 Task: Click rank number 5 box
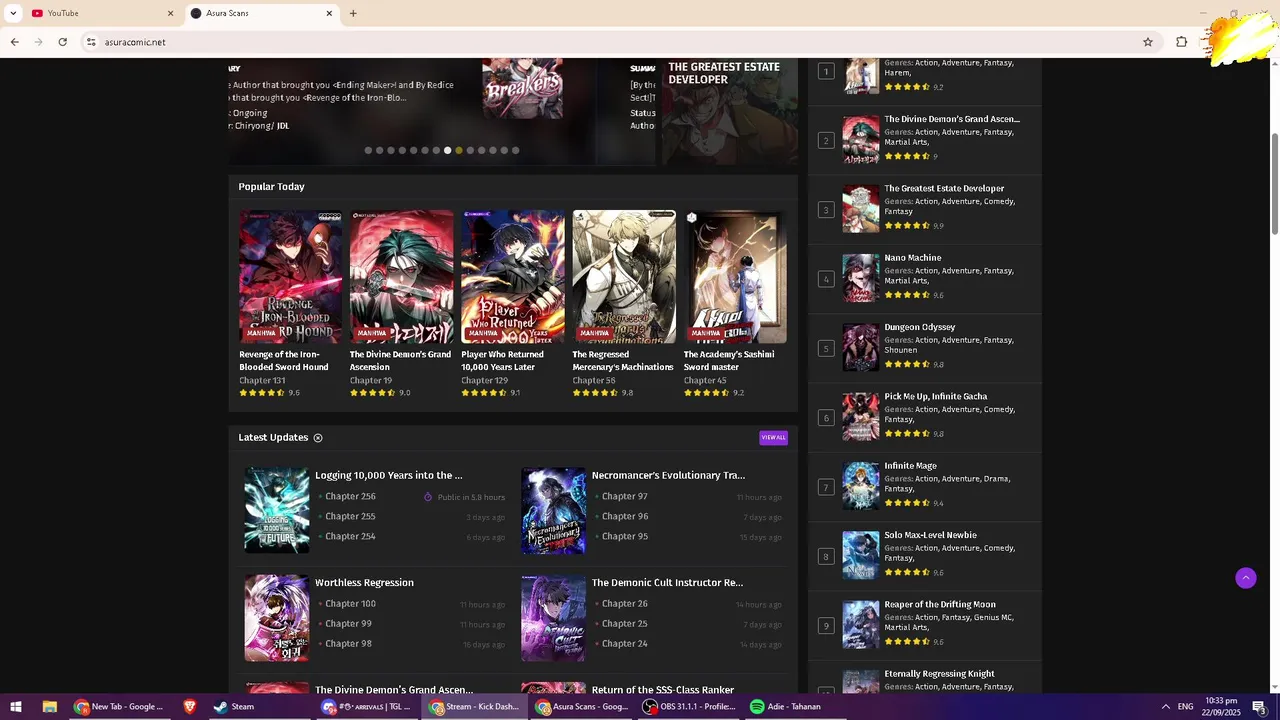tap(826, 348)
